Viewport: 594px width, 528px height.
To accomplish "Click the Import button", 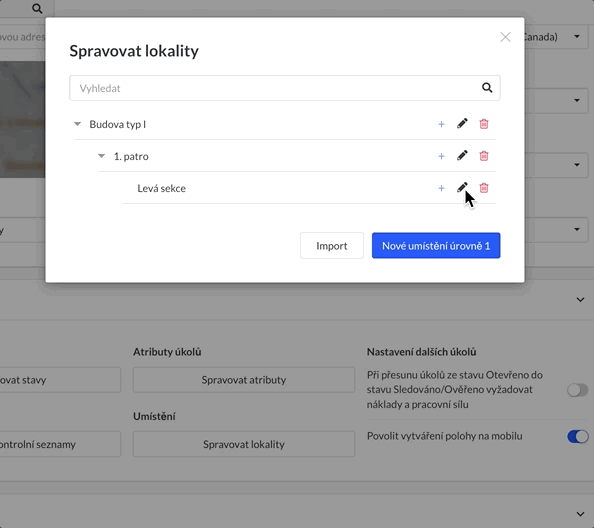I will pyautogui.click(x=332, y=245).
